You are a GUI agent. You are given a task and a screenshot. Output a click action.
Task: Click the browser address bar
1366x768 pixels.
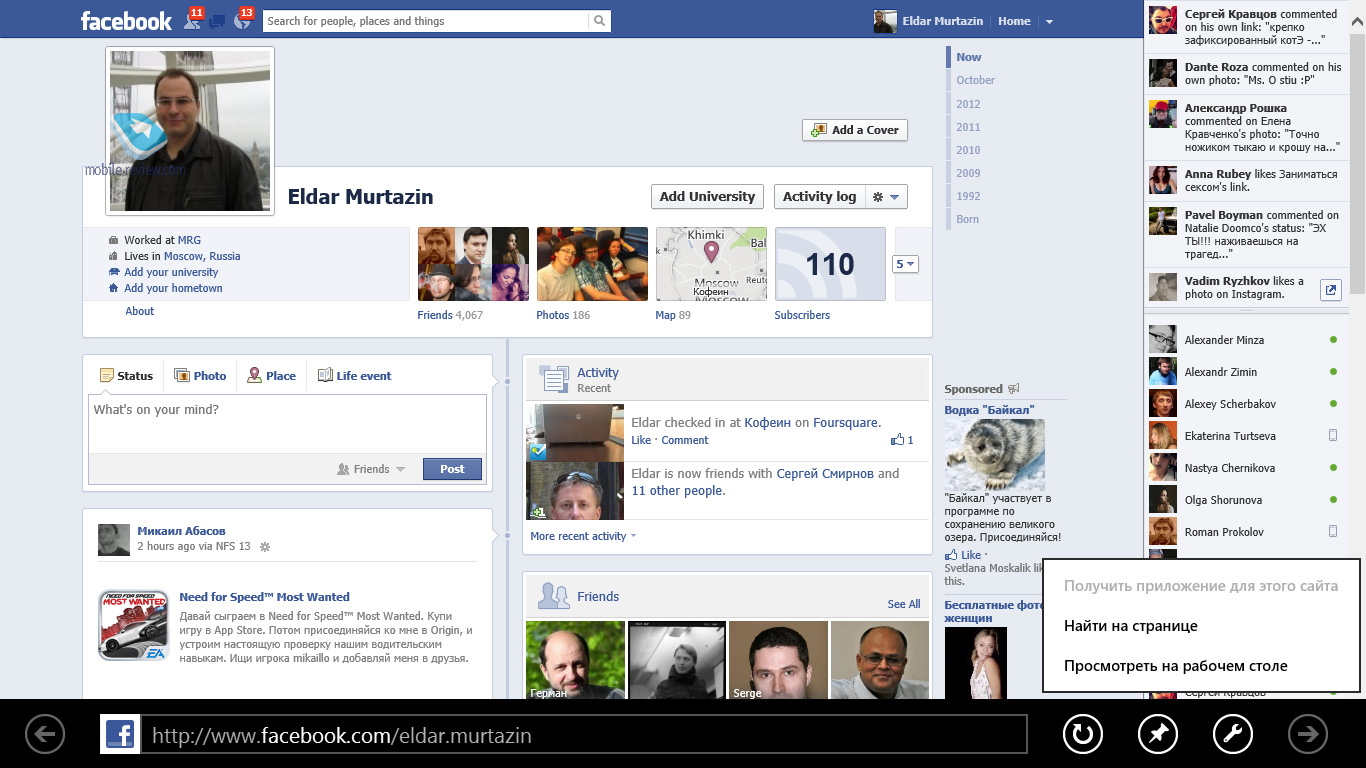coord(583,735)
